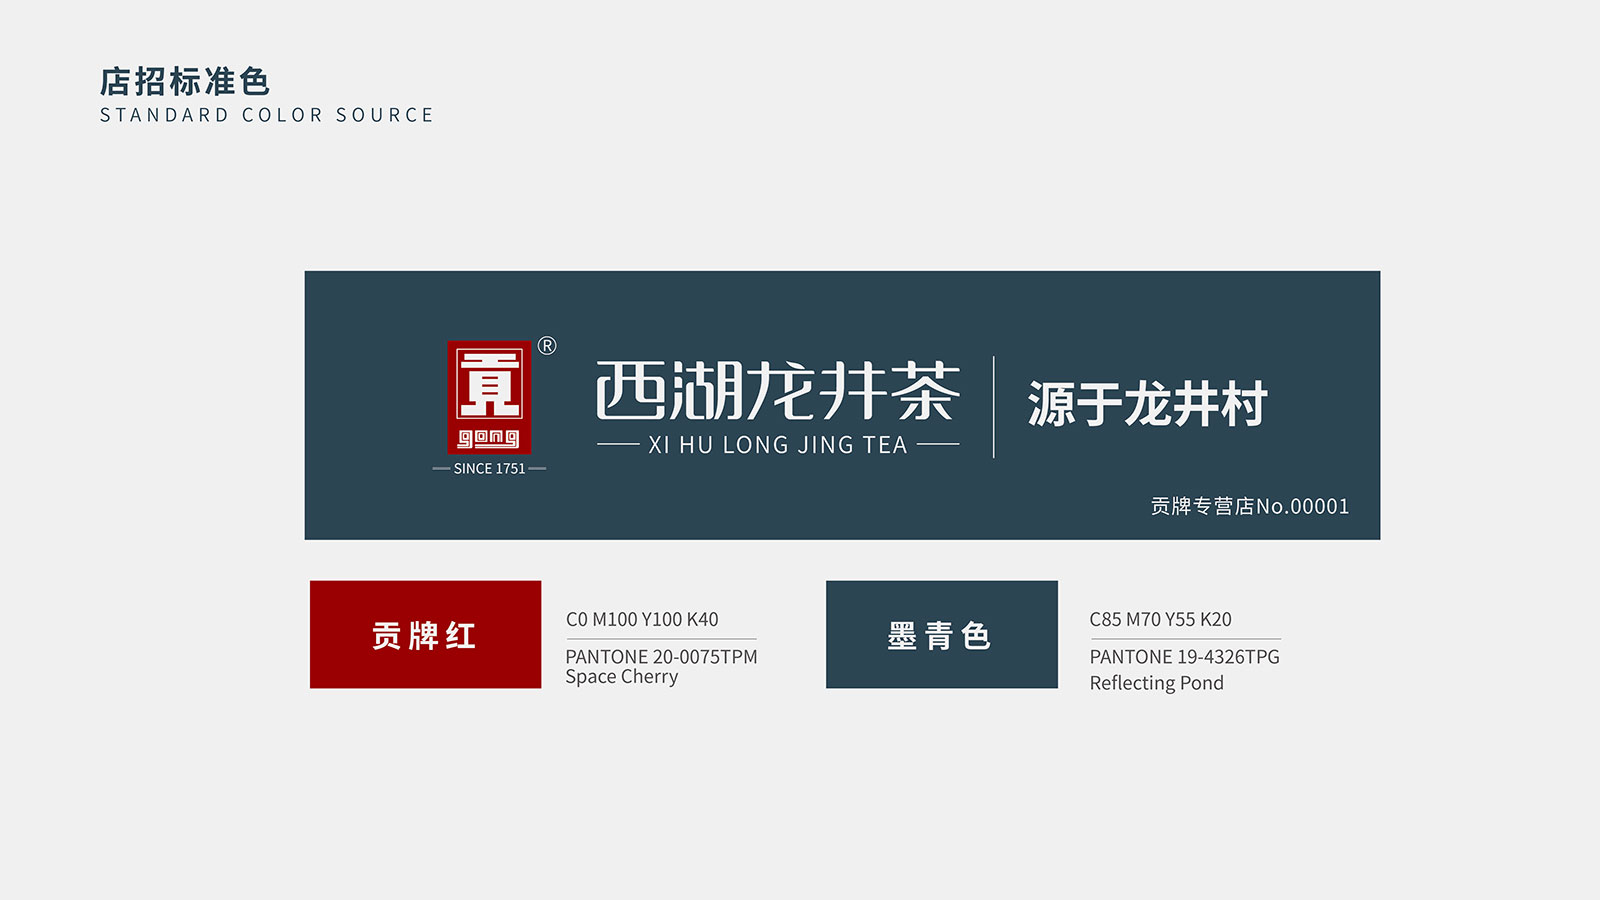Viewport: 1600px width, 900px height.
Task: Click the empty top area of the signboard
Action: tap(842, 300)
